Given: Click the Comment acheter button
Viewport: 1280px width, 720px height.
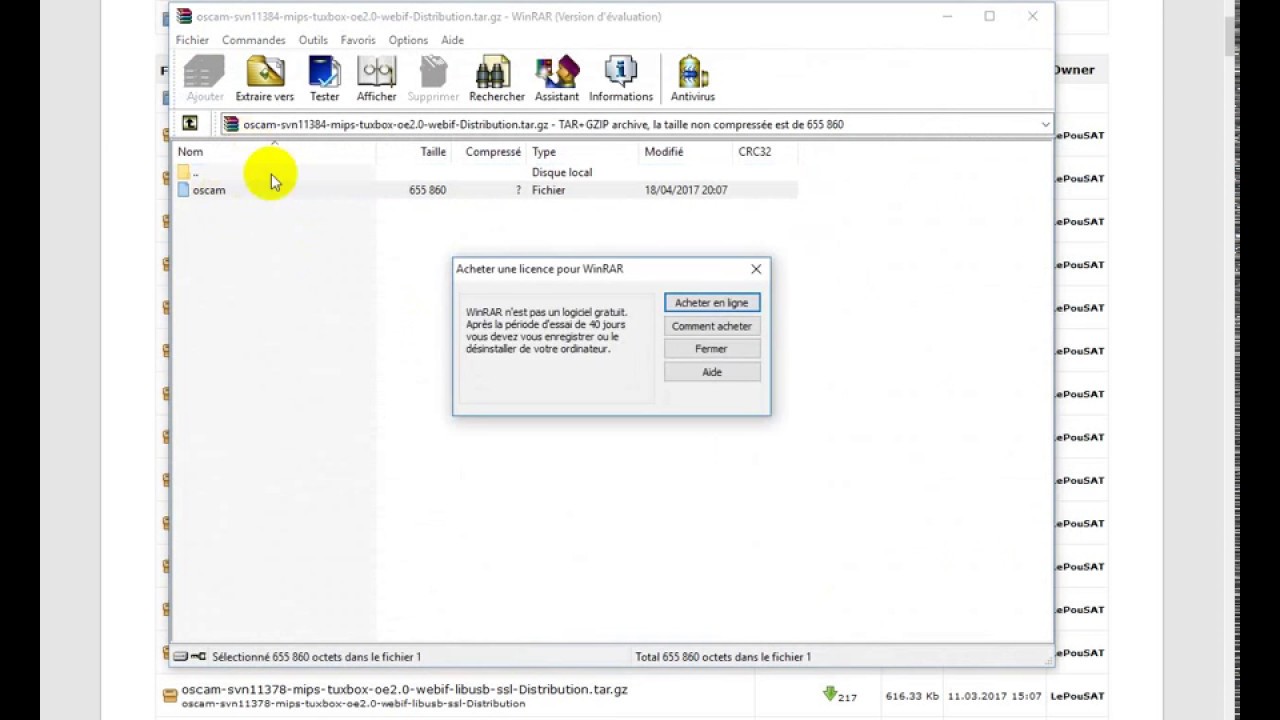Looking at the screenshot, I should point(712,326).
